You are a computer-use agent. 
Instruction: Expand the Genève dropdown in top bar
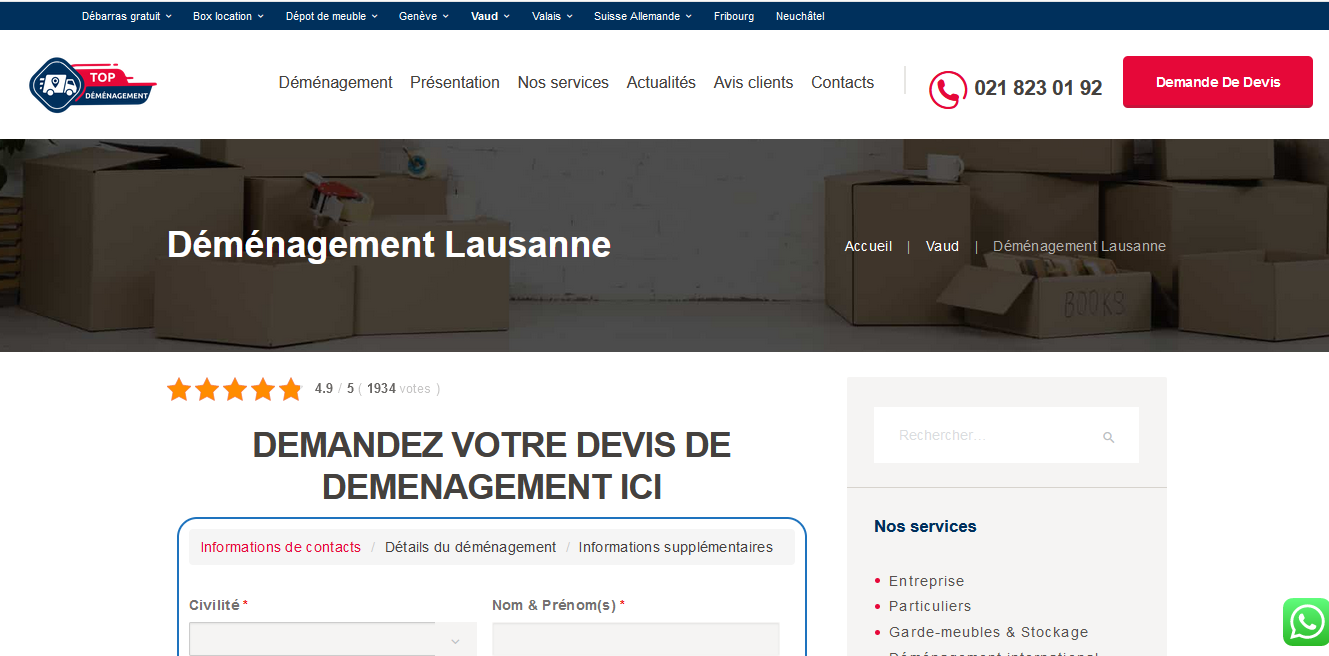click(x=423, y=15)
